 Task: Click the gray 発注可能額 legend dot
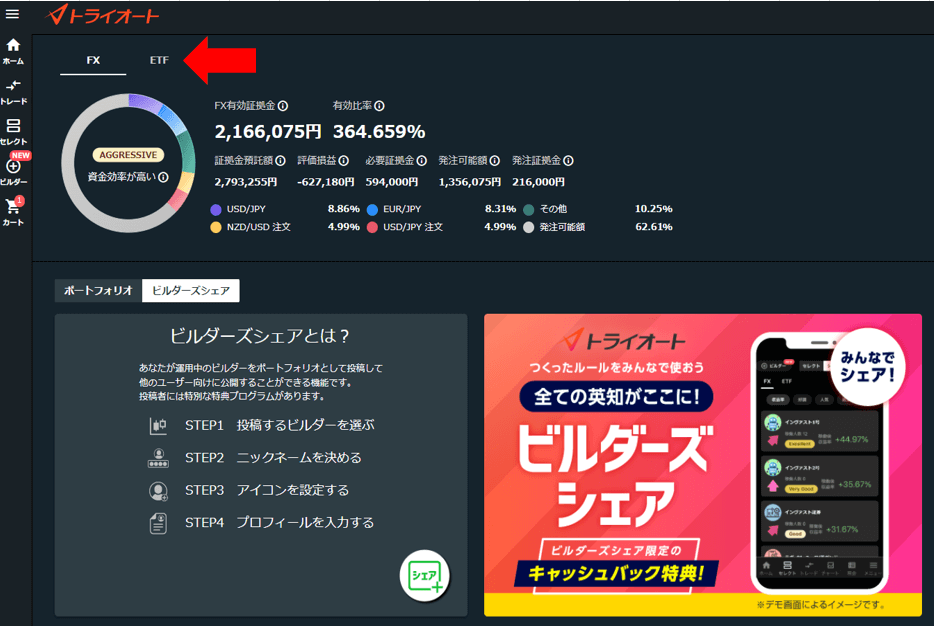(528, 228)
